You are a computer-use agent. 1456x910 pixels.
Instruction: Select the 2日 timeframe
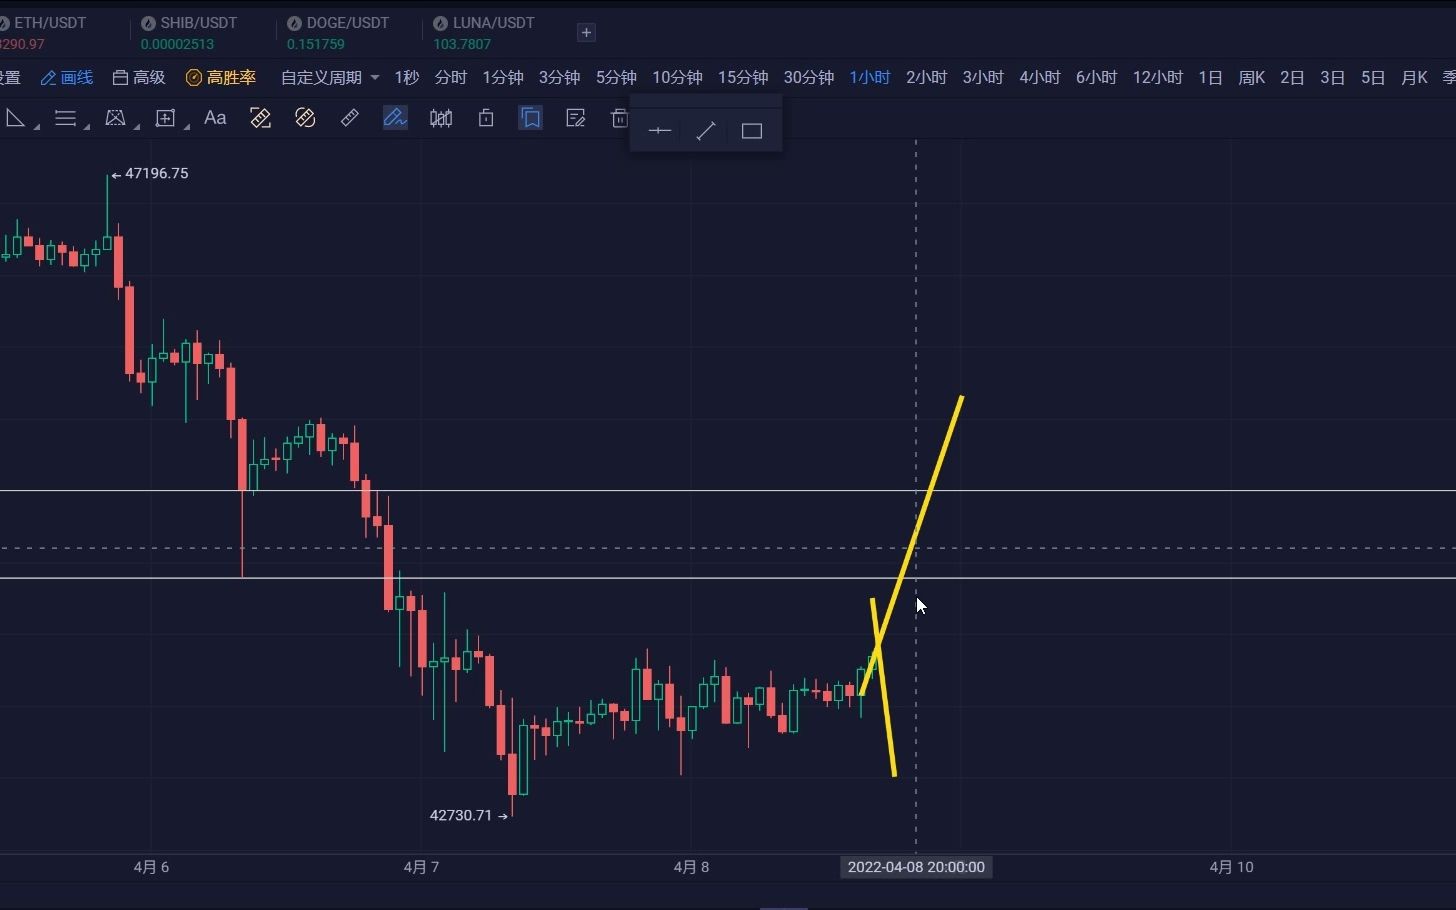click(1292, 77)
